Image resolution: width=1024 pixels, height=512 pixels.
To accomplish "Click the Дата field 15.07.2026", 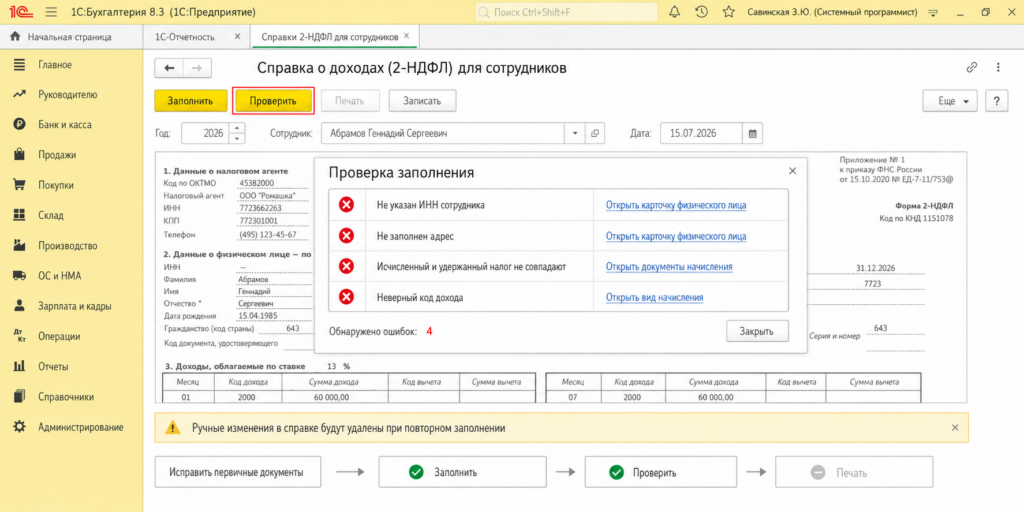I will point(701,133).
